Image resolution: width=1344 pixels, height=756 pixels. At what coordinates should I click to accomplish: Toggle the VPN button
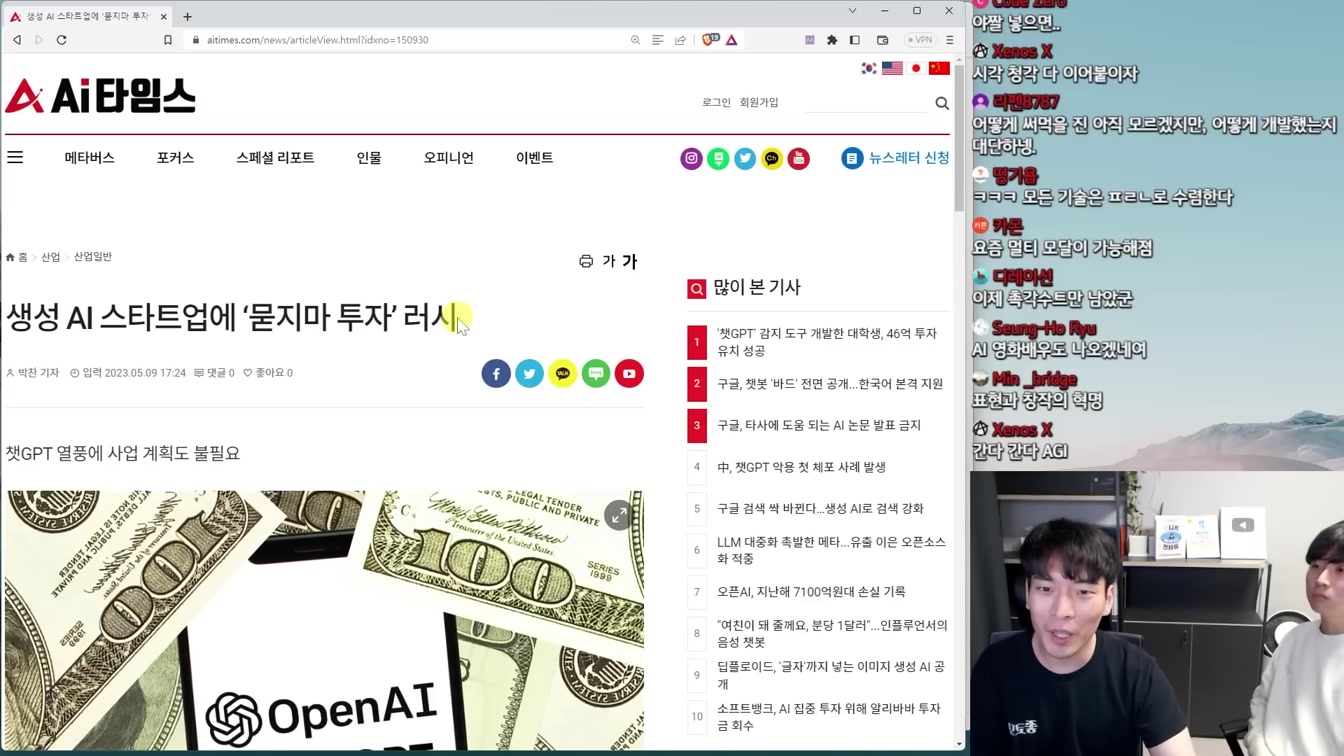pyautogui.click(x=920, y=40)
